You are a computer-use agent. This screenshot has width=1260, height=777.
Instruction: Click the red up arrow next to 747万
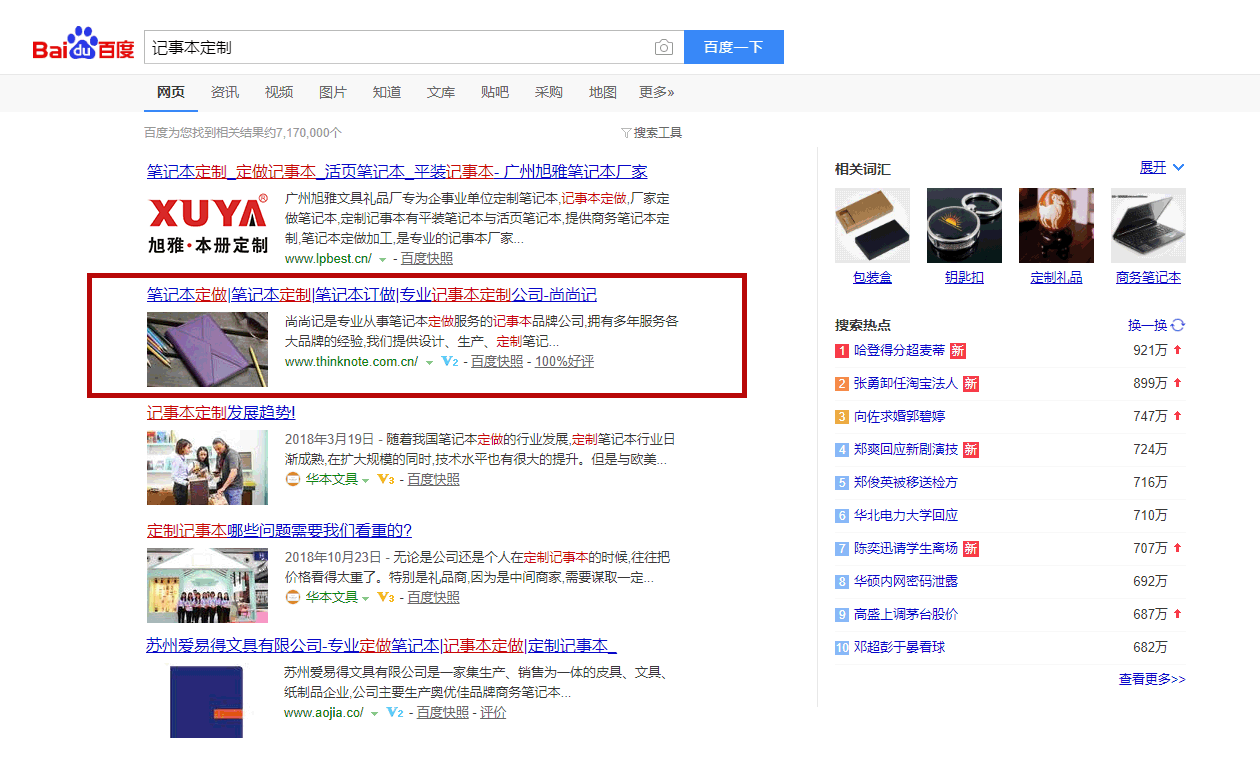click(x=1178, y=416)
